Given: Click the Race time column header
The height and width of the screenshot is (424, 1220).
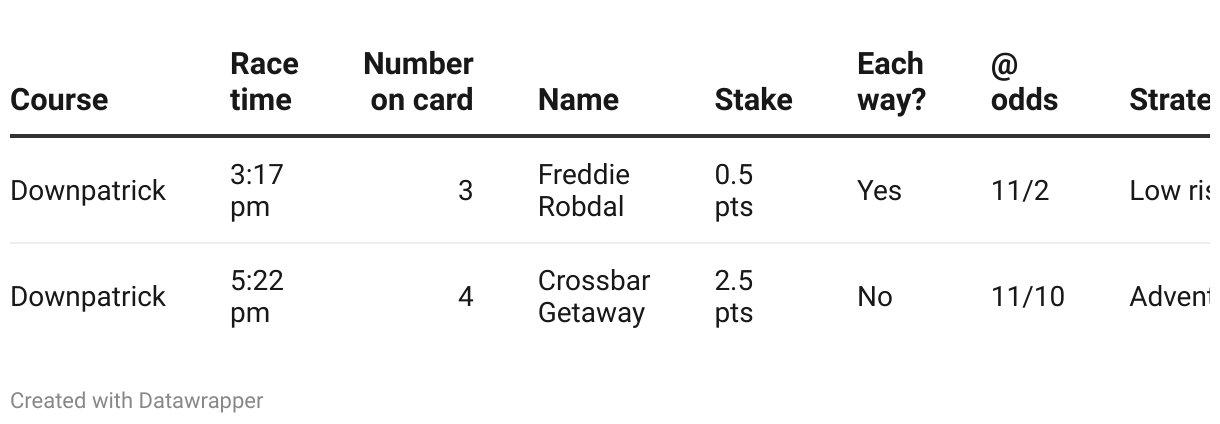Looking at the screenshot, I should (264, 82).
